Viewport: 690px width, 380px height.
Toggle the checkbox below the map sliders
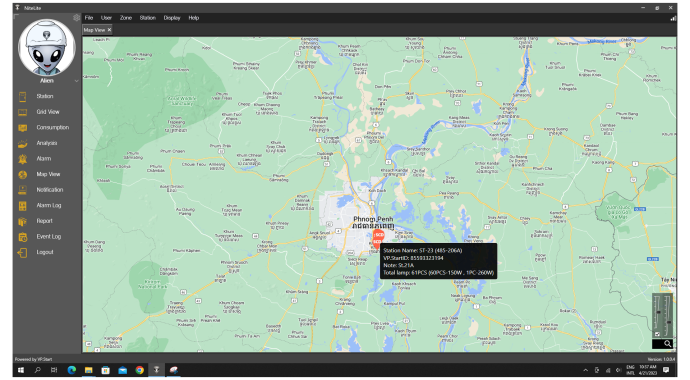pyautogui.click(x=657, y=334)
